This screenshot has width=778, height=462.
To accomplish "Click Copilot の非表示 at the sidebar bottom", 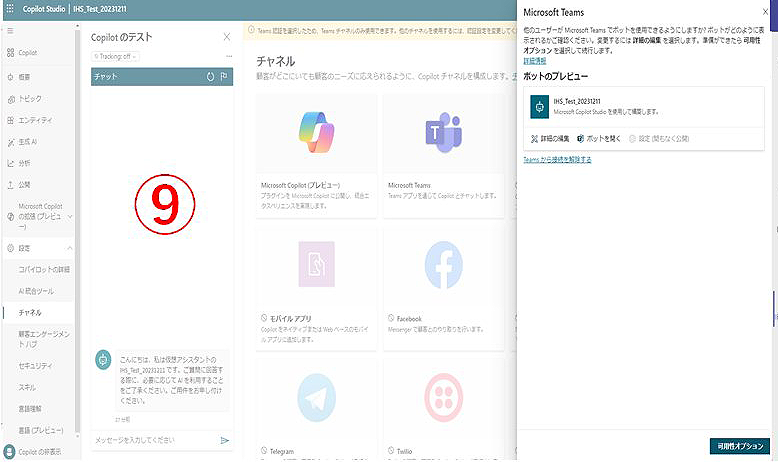I will [x=40, y=452].
